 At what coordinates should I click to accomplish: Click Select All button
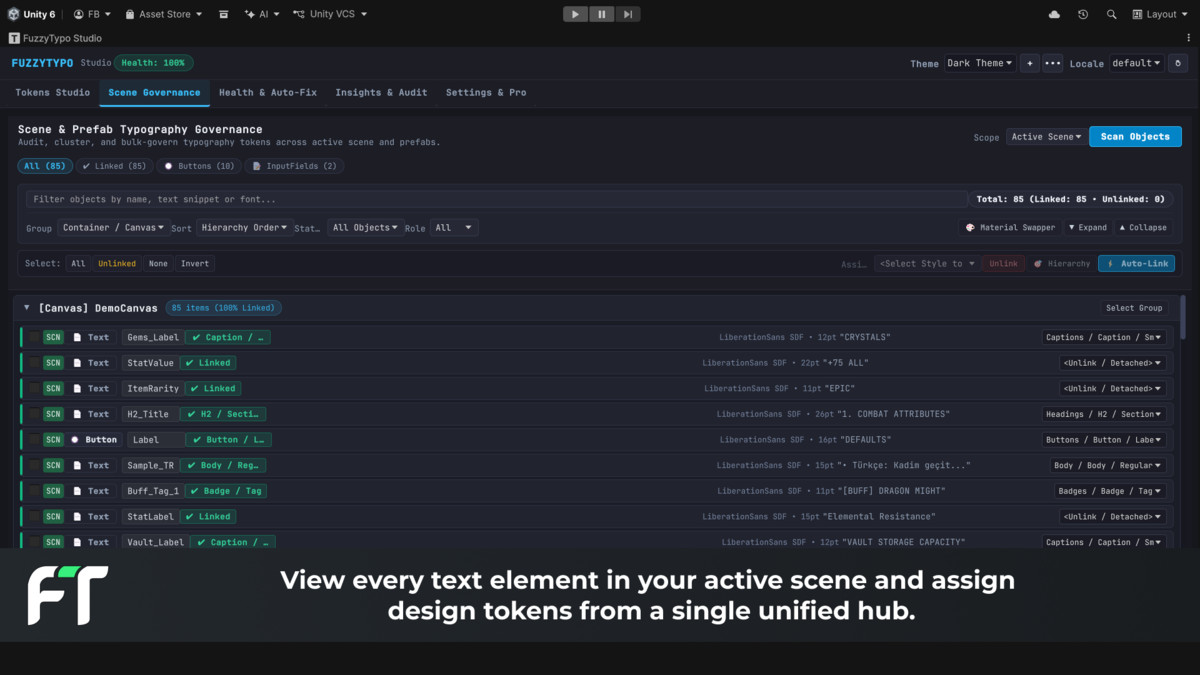[78, 264]
